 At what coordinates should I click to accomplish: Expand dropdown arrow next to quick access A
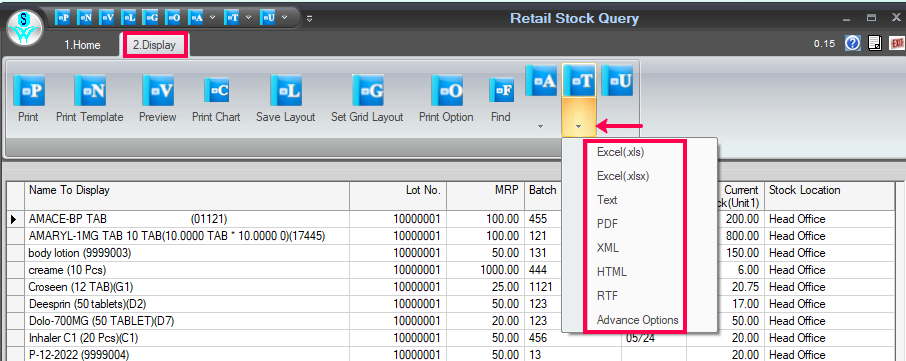(212, 17)
